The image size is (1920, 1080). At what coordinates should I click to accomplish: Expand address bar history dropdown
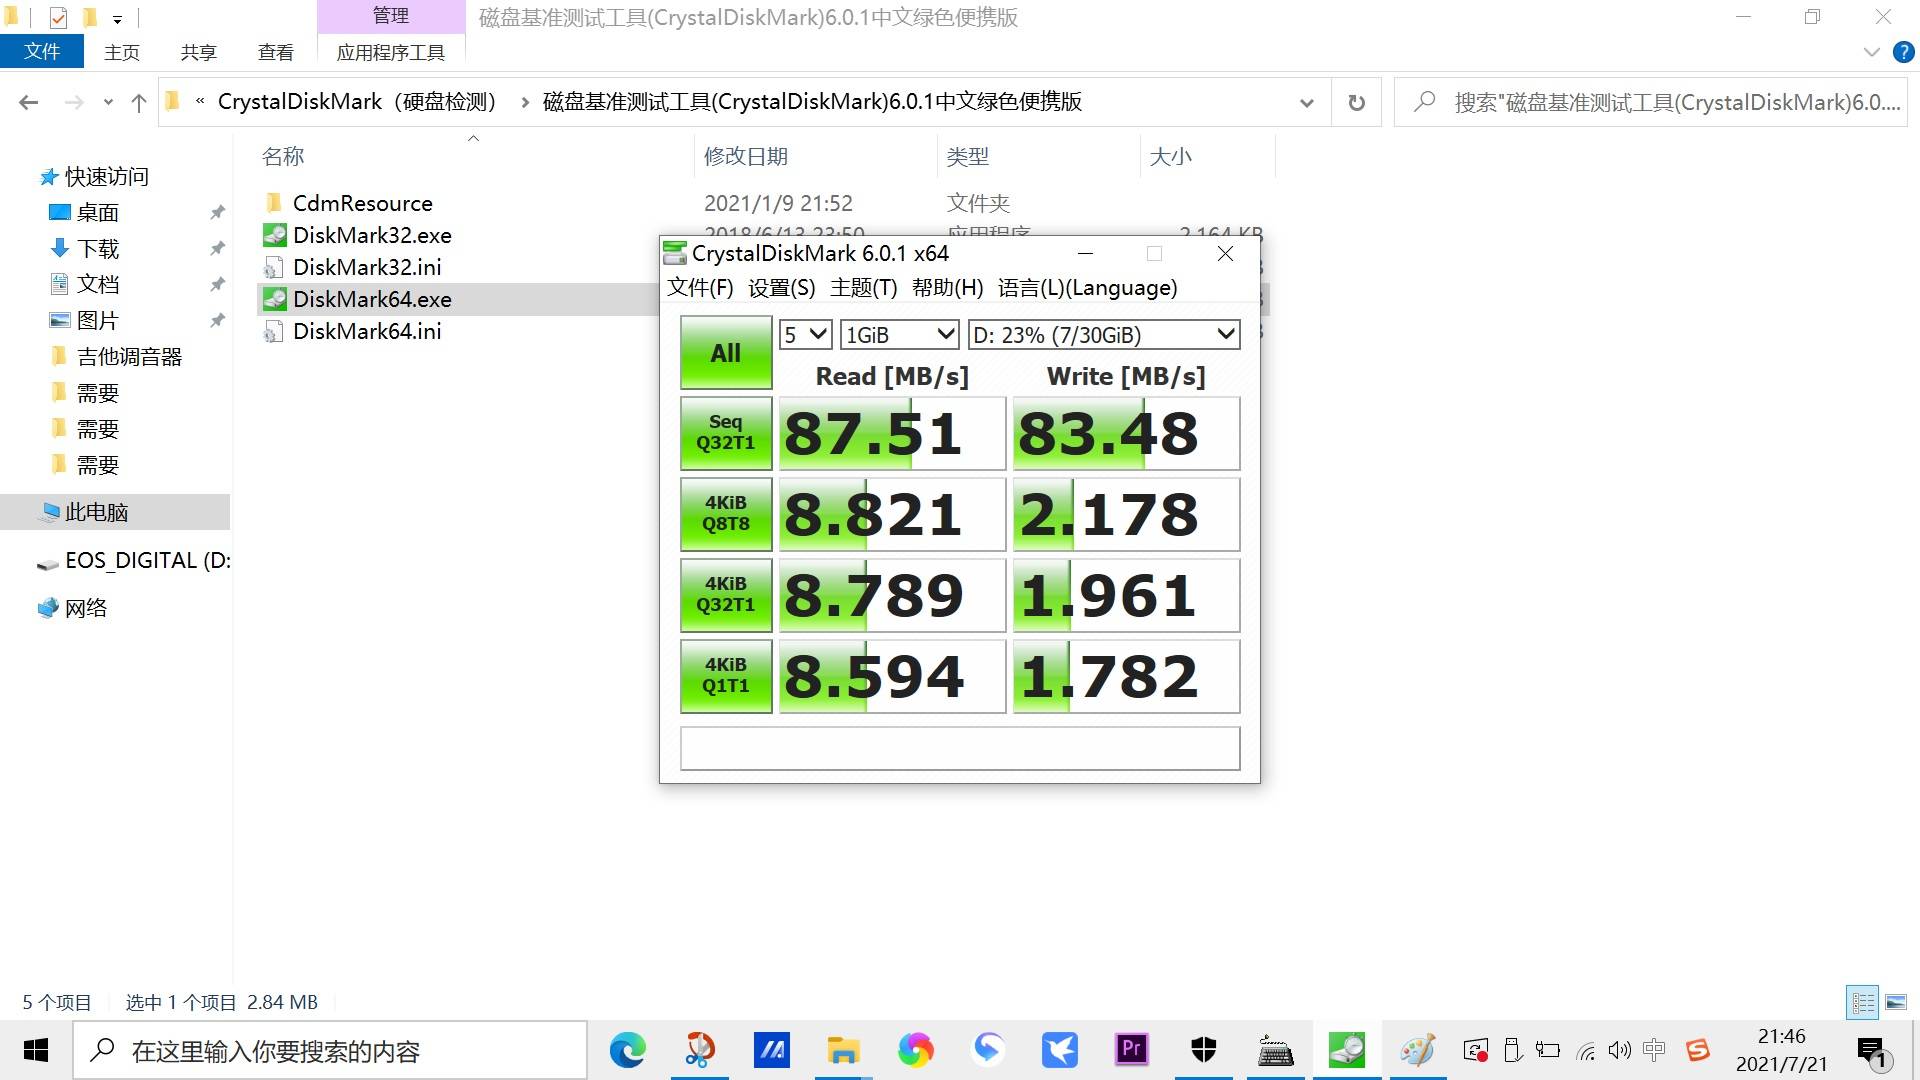tap(1306, 102)
